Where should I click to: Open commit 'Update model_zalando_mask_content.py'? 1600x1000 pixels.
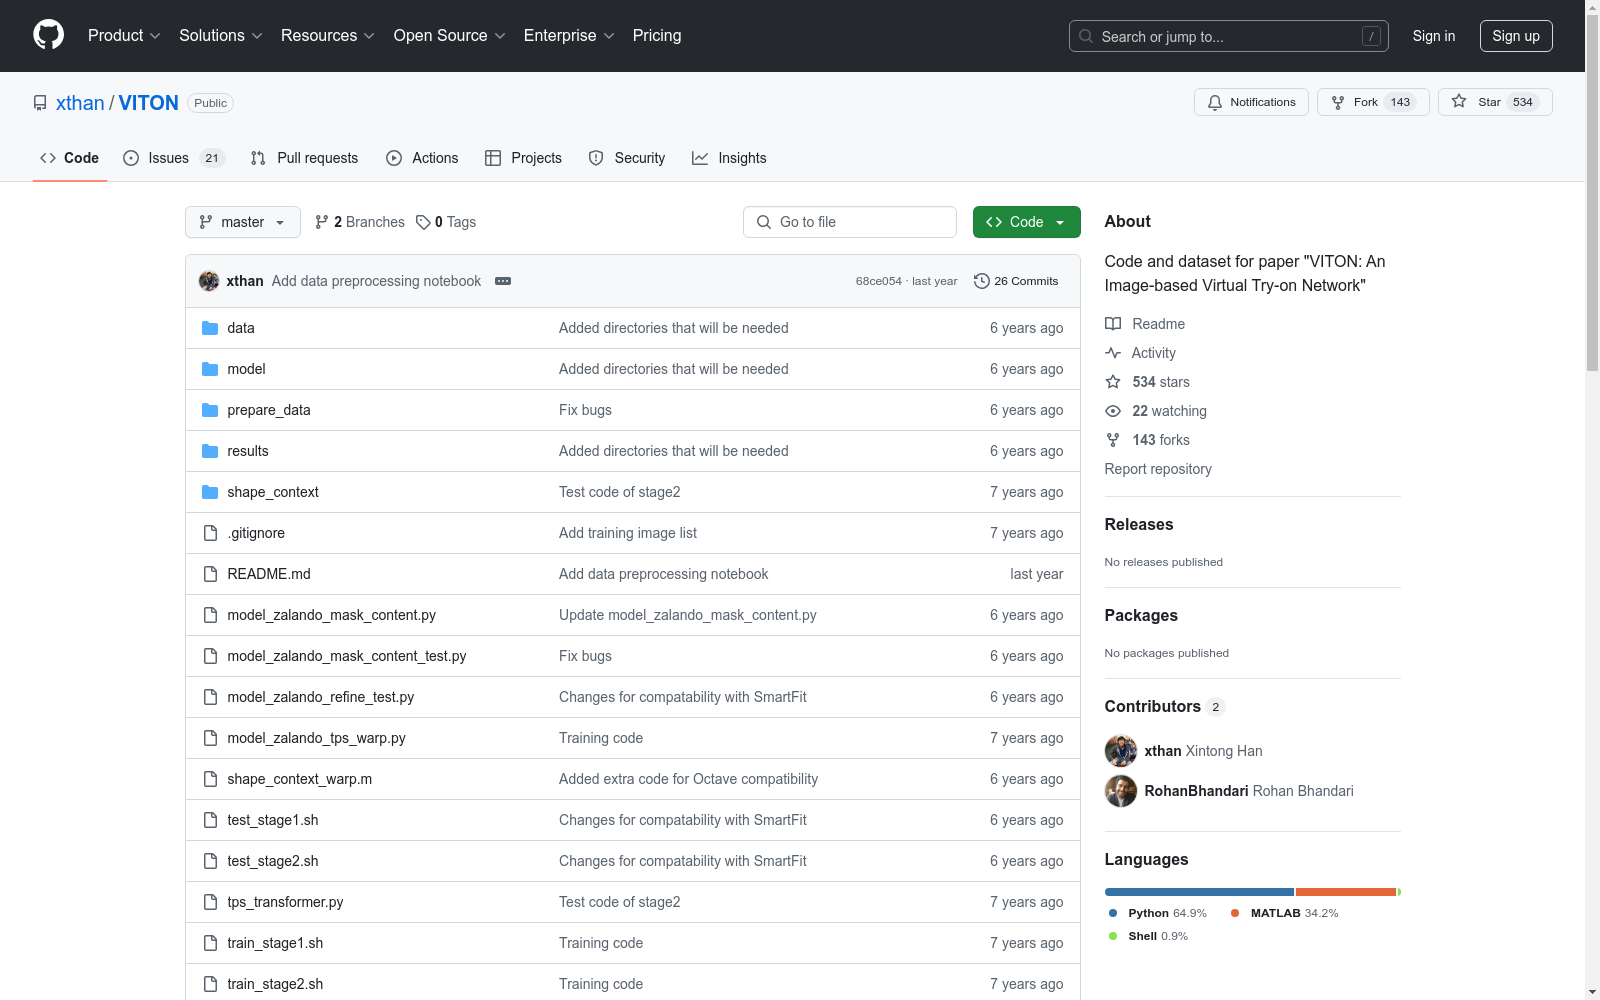tap(688, 615)
